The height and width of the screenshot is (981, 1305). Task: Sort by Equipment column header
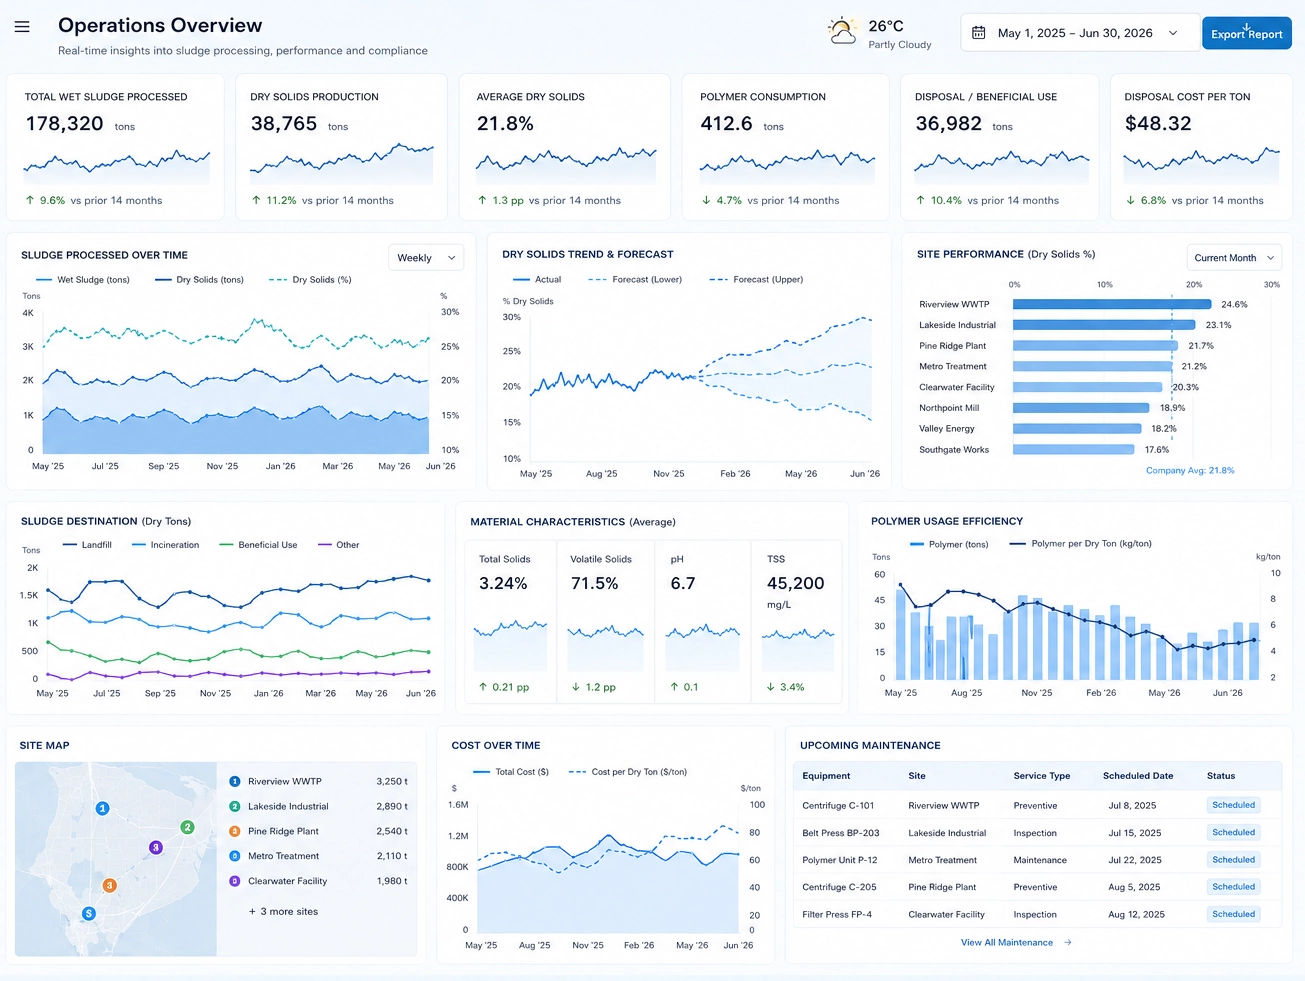[826, 776]
